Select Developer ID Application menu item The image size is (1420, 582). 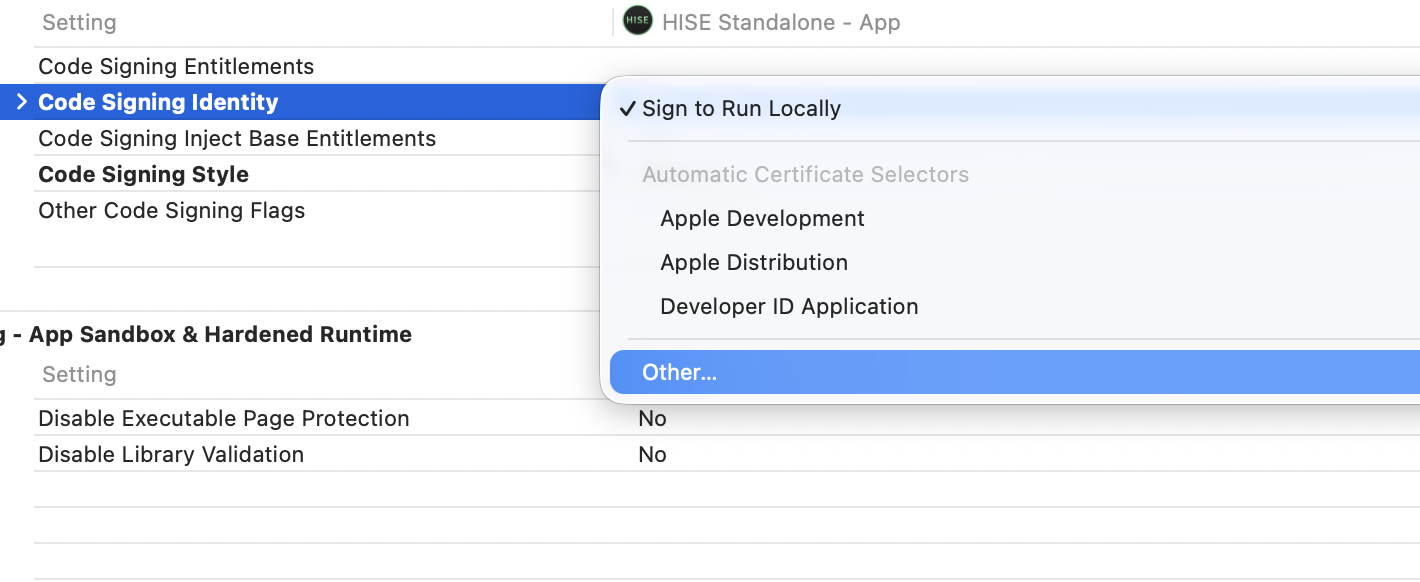click(x=788, y=306)
